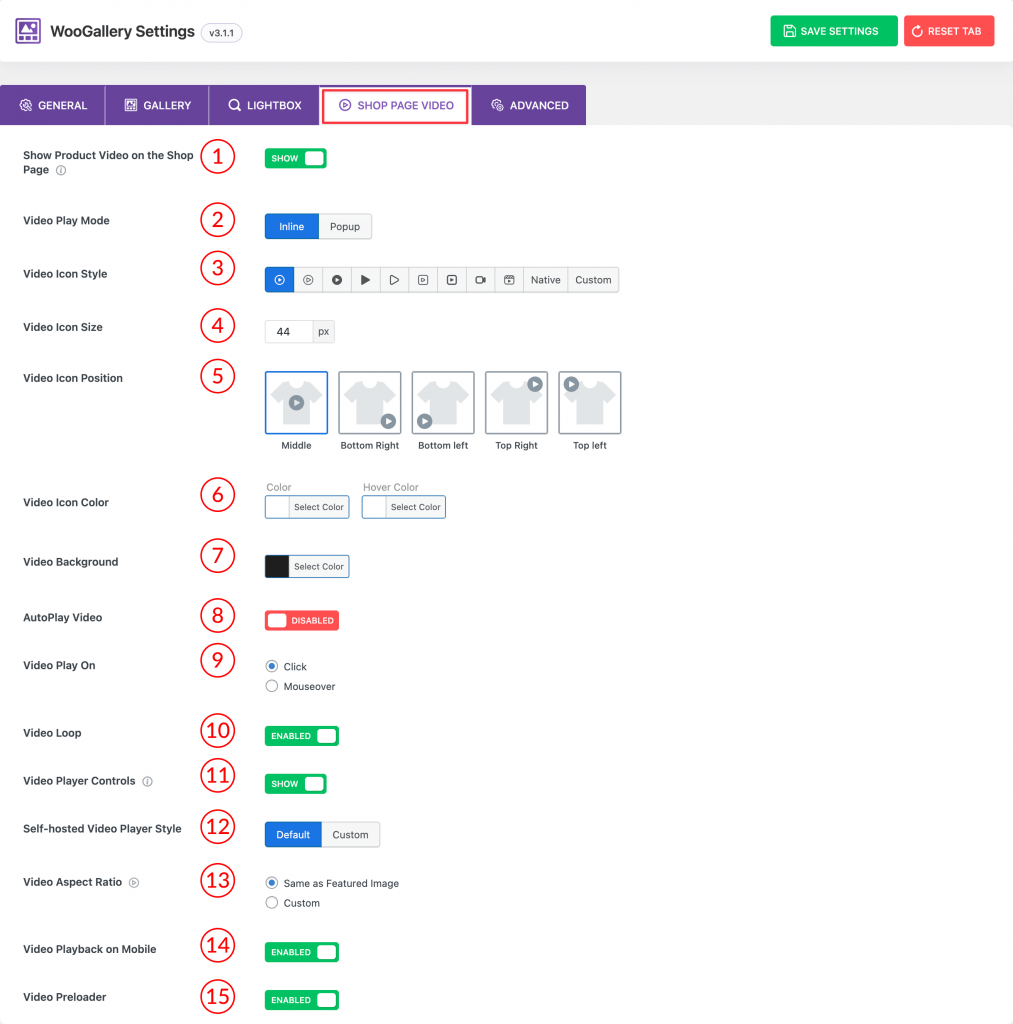The height and width of the screenshot is (1024, 1013).
Task: Turn off the Video Loop toggle
Action: tap(301, 736)
